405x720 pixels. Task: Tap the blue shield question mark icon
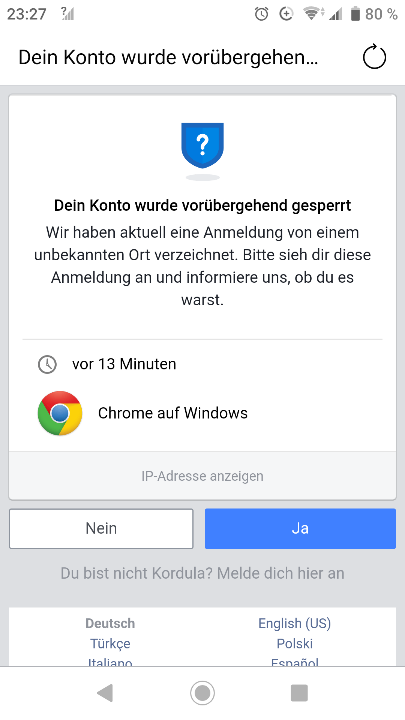(202, 146)
